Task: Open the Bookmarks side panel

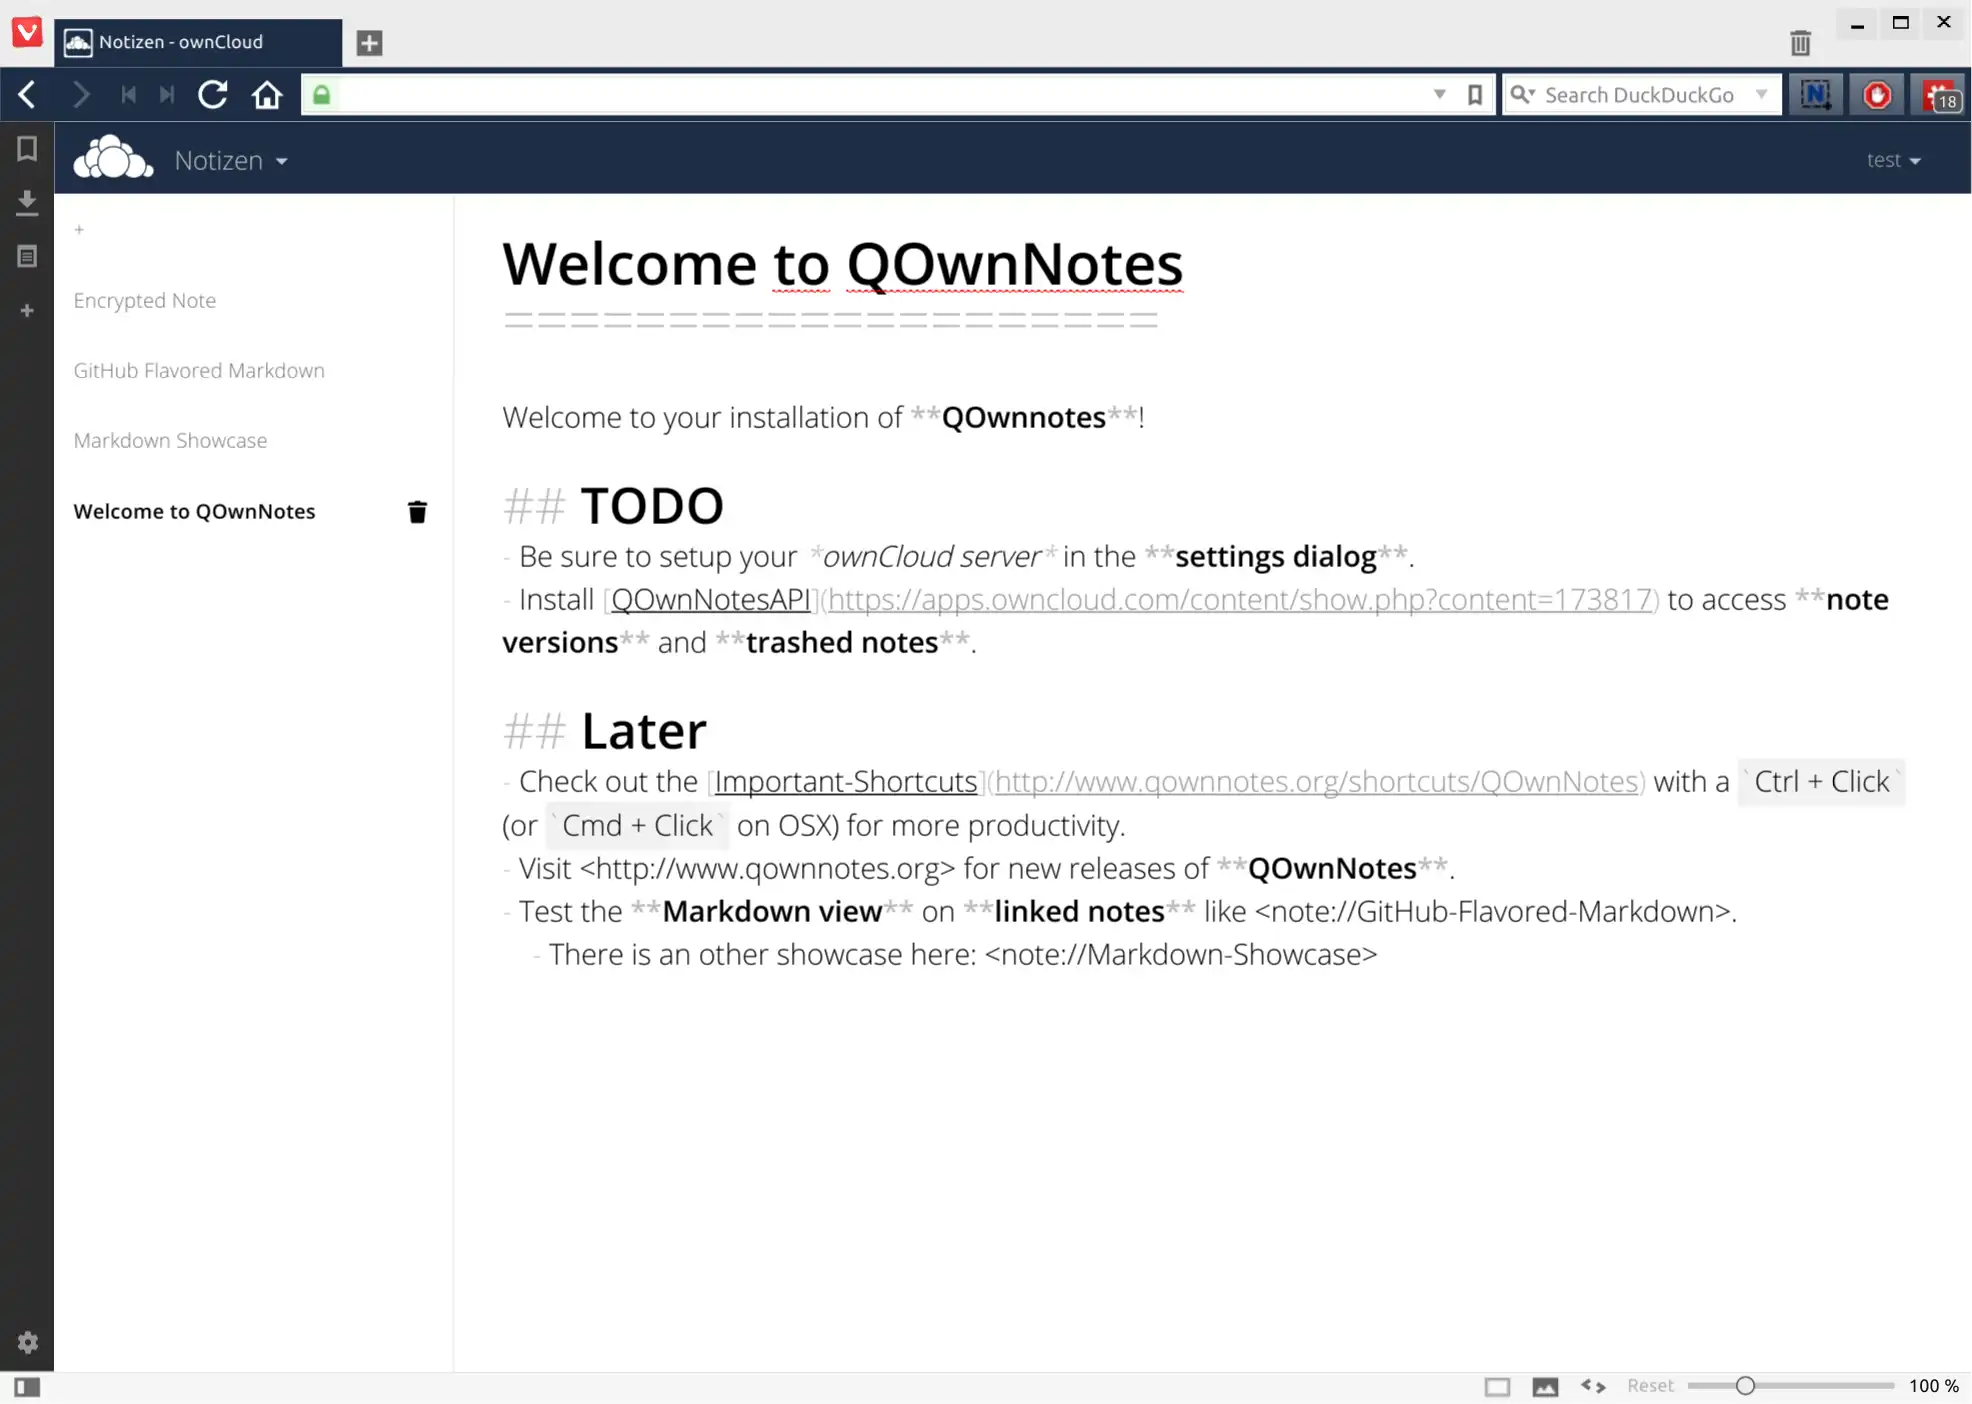Action: click(27, 148)
